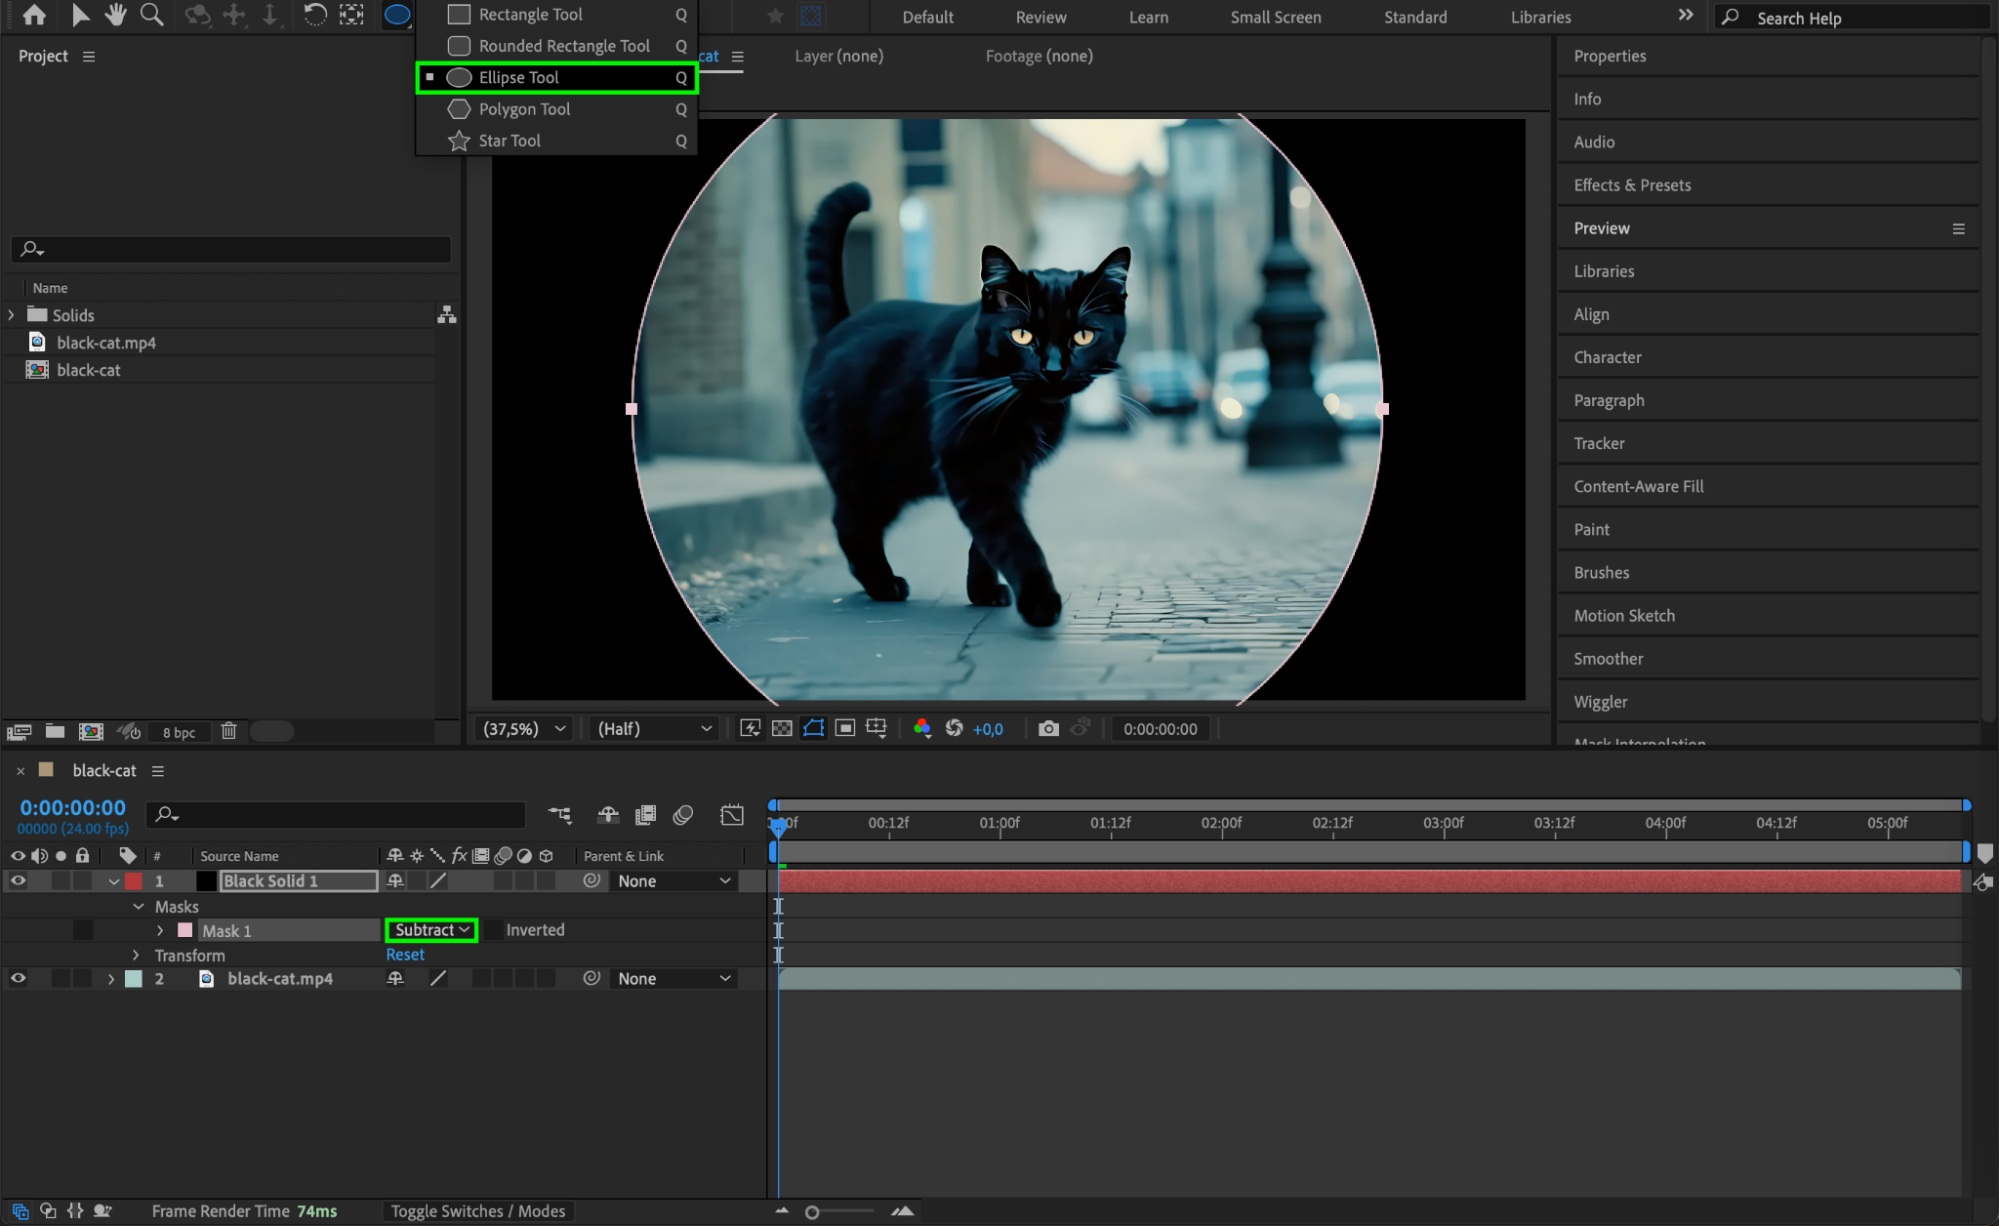Screen dimensions: 1999x1226
Task: Select the Hand tool in toolbar
Action: pos(116,14)
